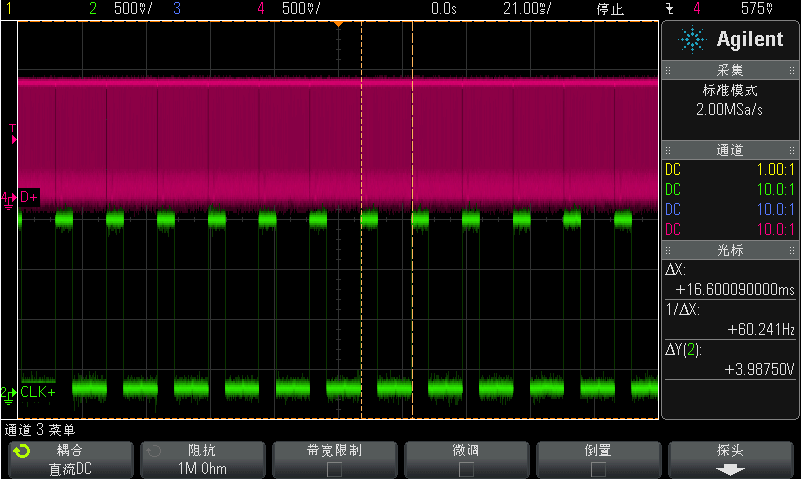Viewport: 801px width, 479px height.
Task: Enable the 带宽限制 bandwidth limit checkbox
Action: point(334,467)
